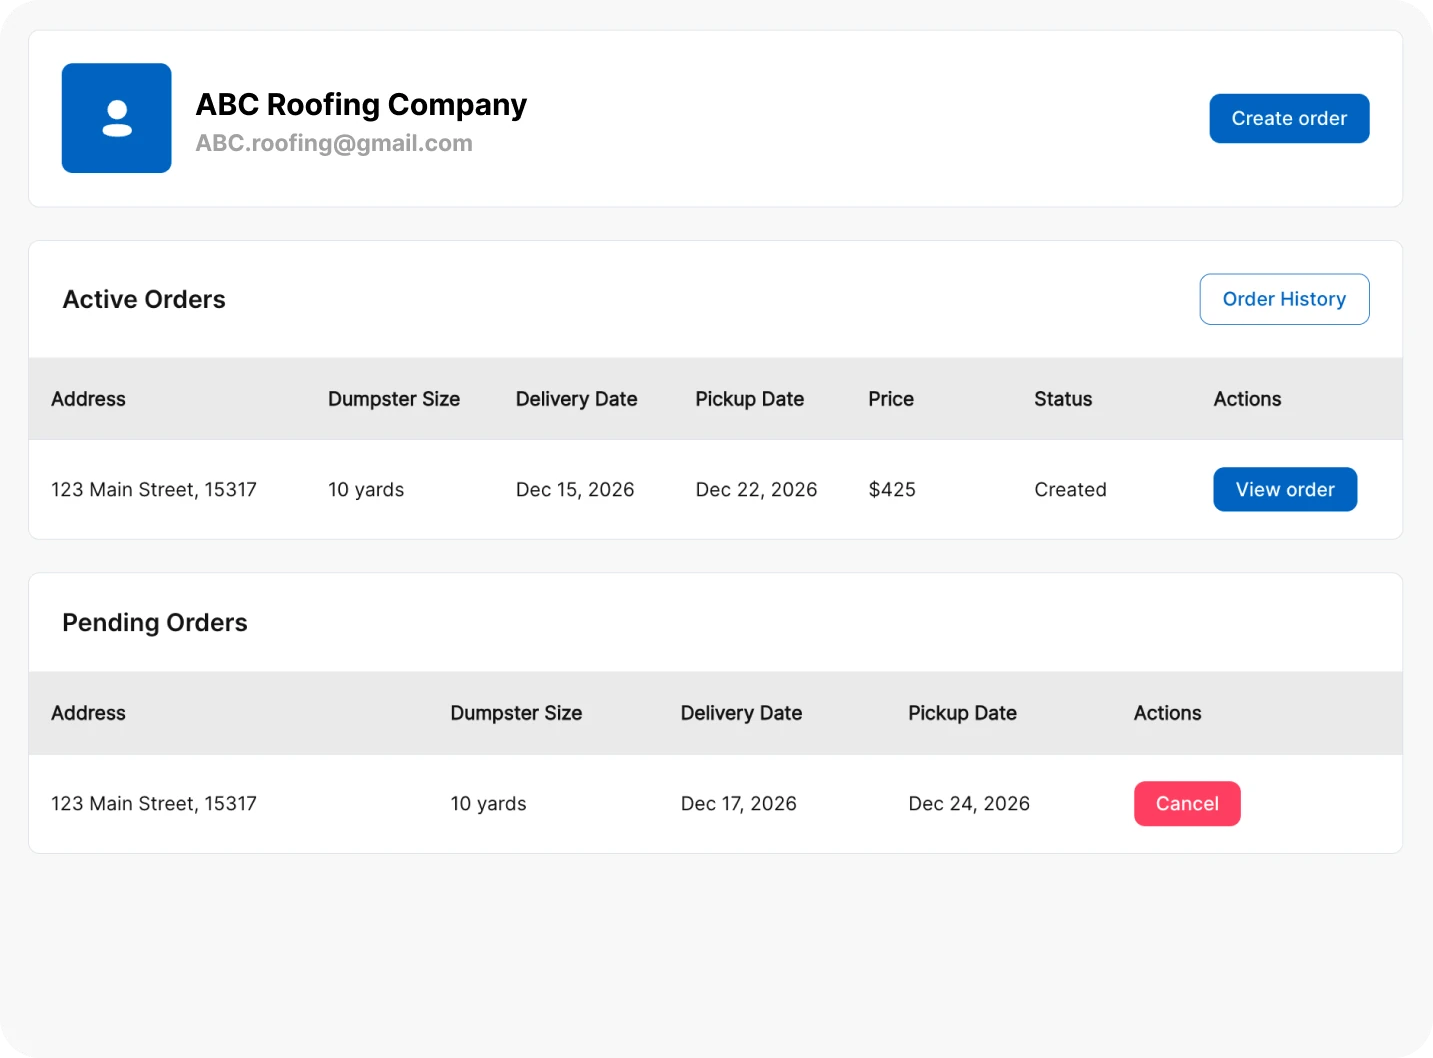Image resolution: width=1433 pixels, height=1058 pixels.
Task: Select 10 yards in the pending order row
Action: [x=488, y=803]
